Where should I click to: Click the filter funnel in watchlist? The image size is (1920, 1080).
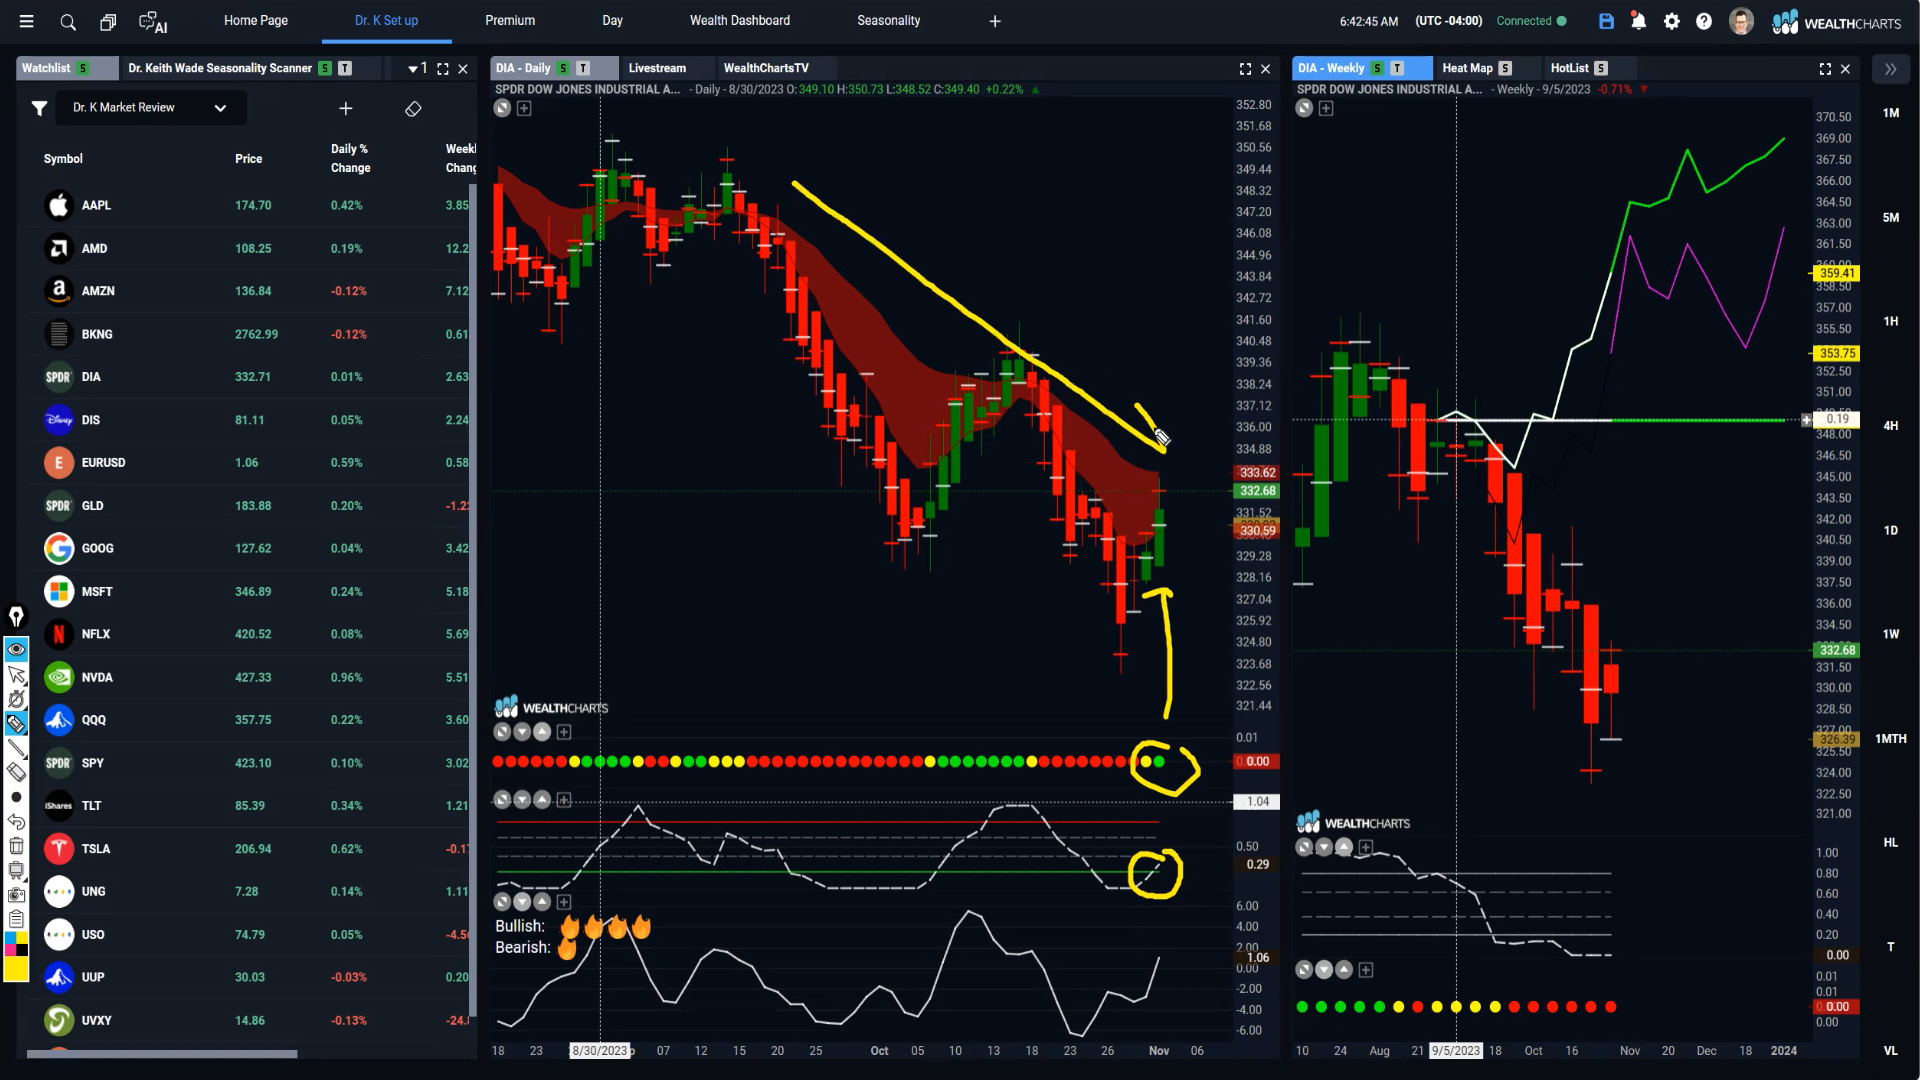click(x=39, y=108)
